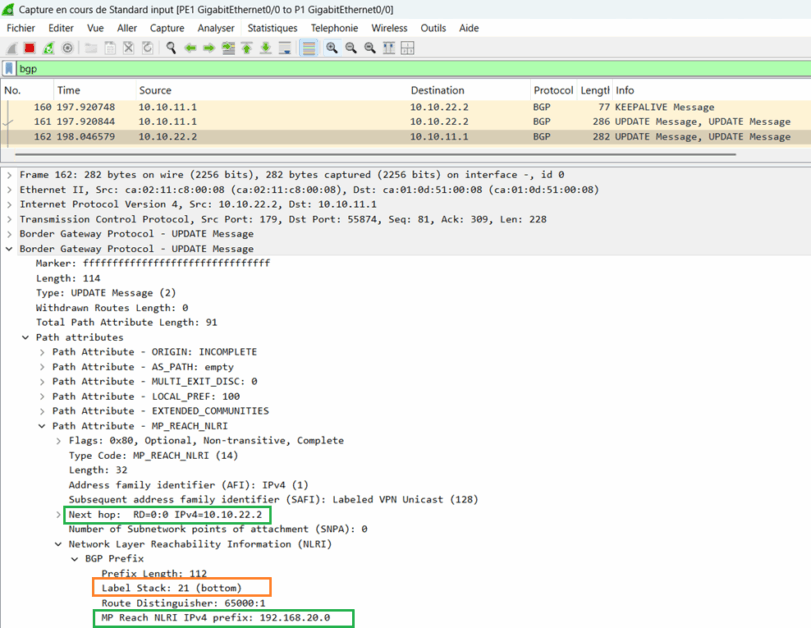The width and height of the screenshot is (811, 628).
Task: Click the display filter bookmark icon
Action: (x=9, y=68)
